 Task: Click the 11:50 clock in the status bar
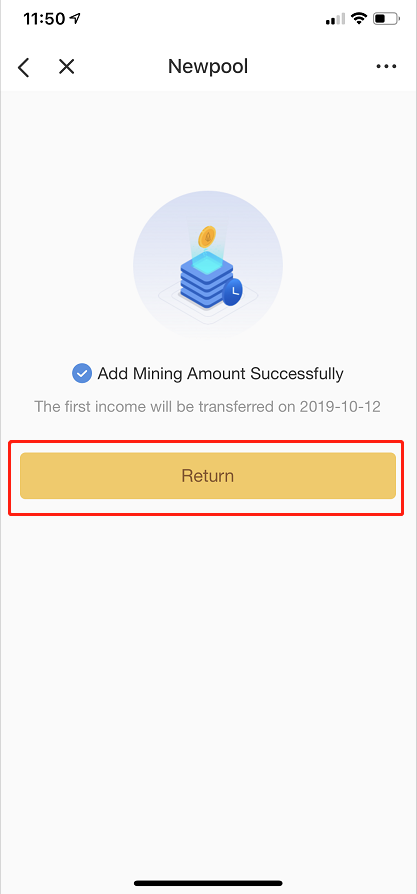(x=44, y=19)
